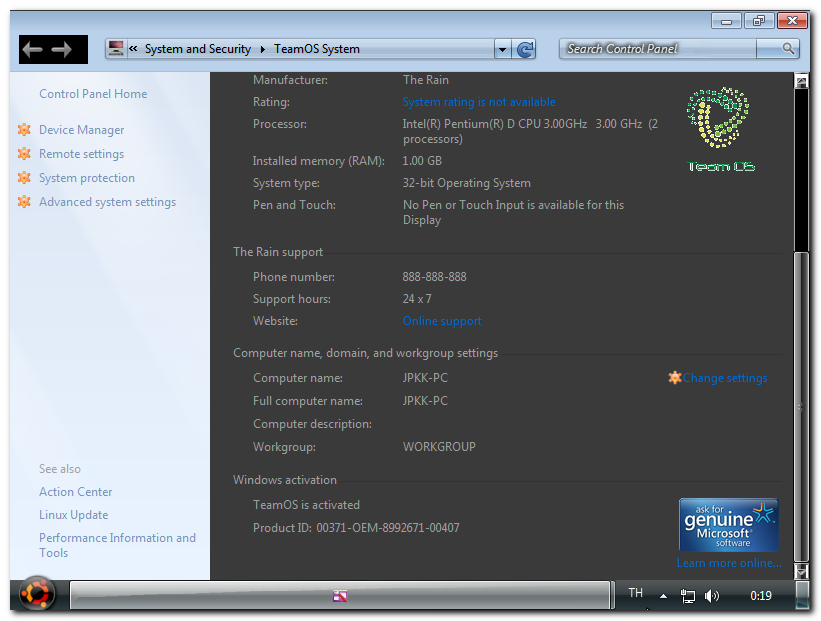Click ask for genuine Microsoft software badge

(728, 525)
